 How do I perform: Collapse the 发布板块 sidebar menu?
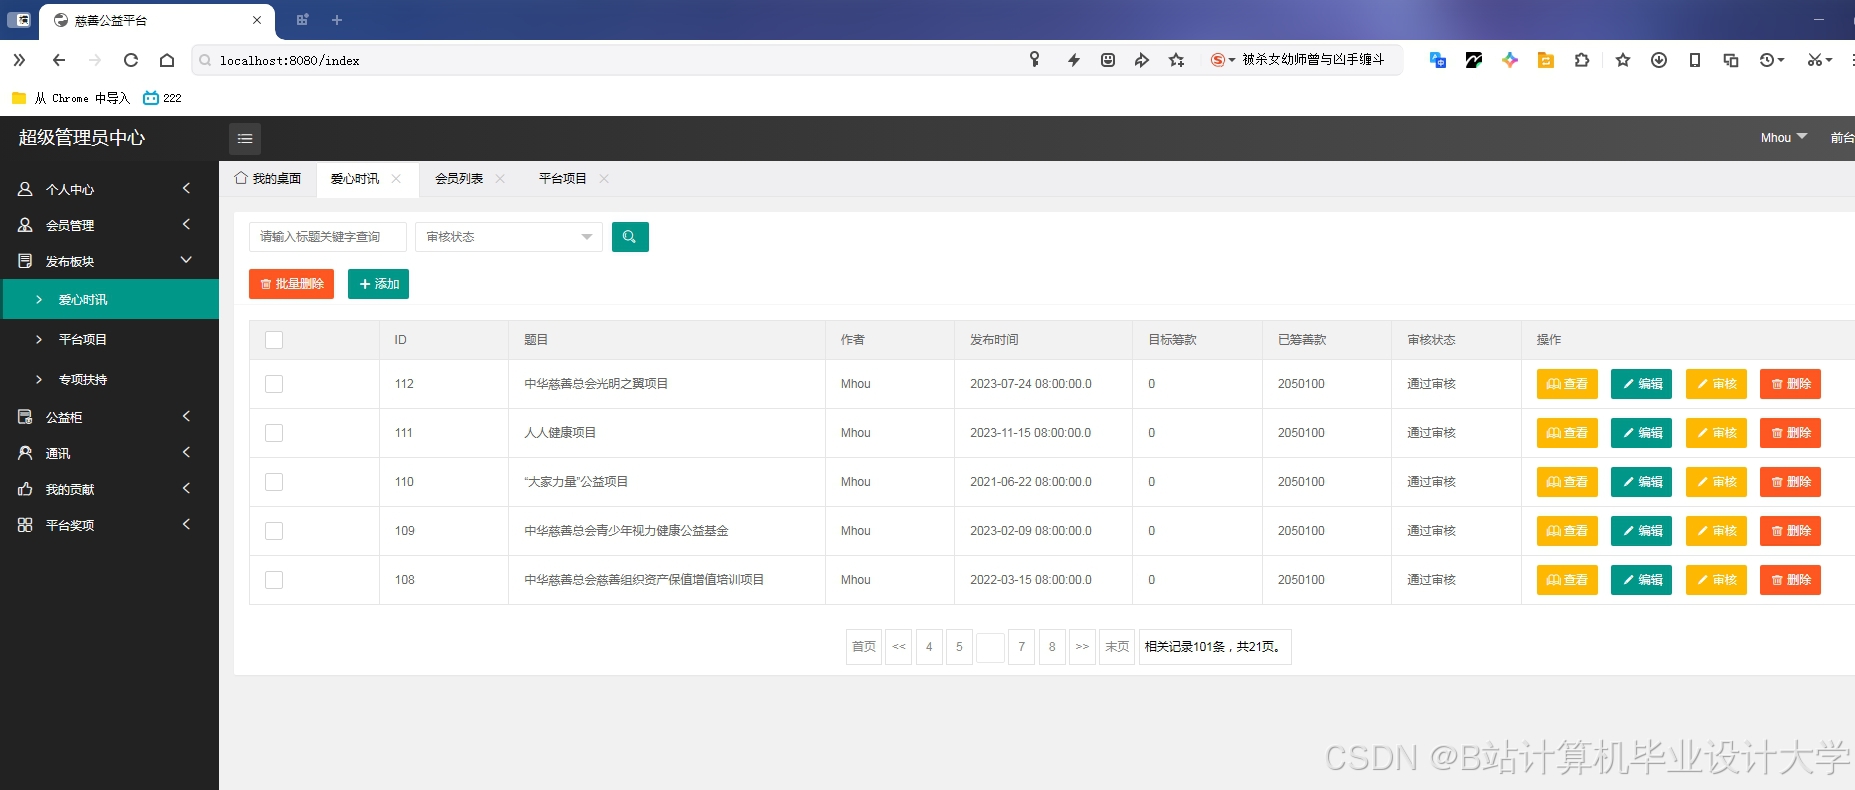(x=109, y=261)
